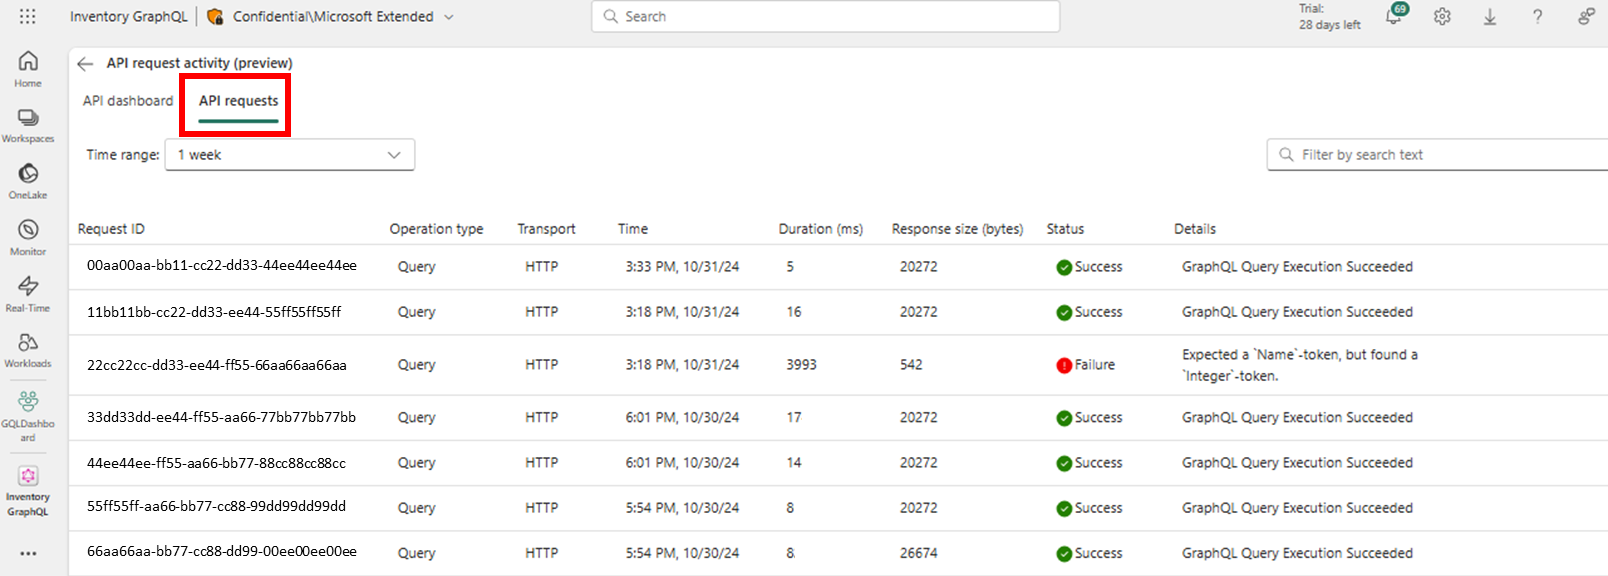The image size is (1608, 576).
Task: Show more sidebar options ellipsis
Action: 28,553
